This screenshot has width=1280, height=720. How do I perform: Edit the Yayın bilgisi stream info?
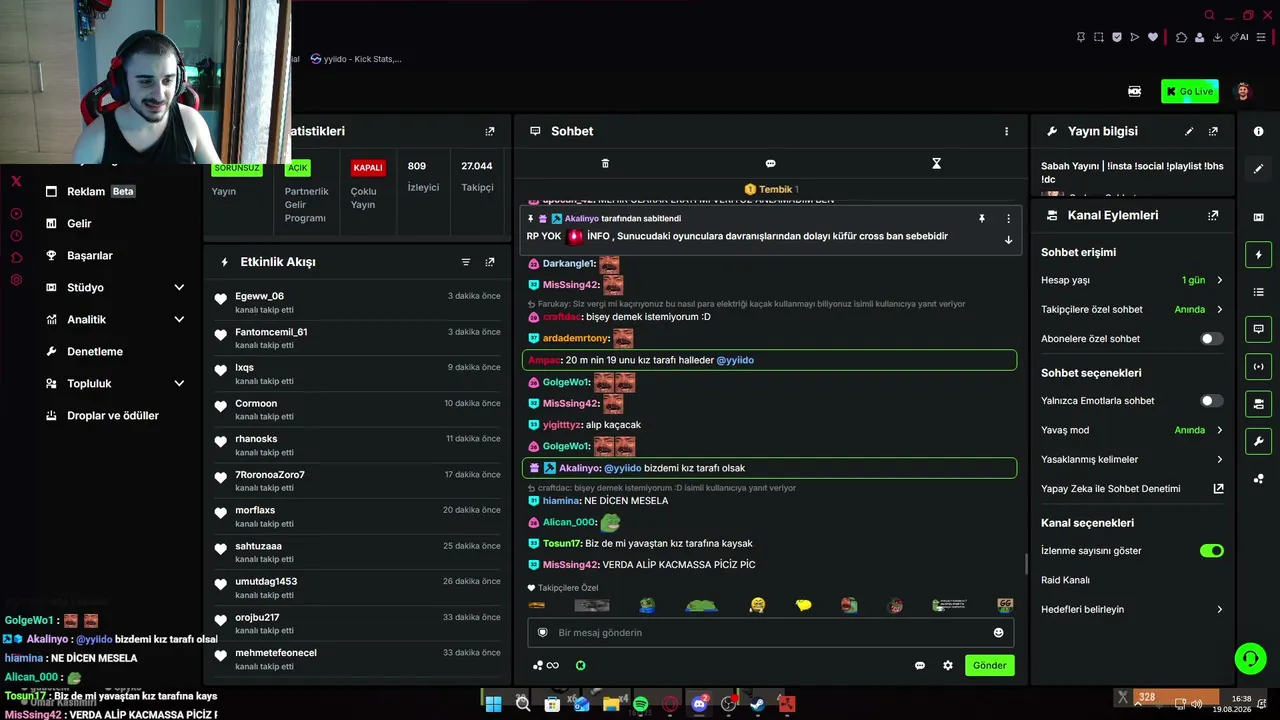1189,131
